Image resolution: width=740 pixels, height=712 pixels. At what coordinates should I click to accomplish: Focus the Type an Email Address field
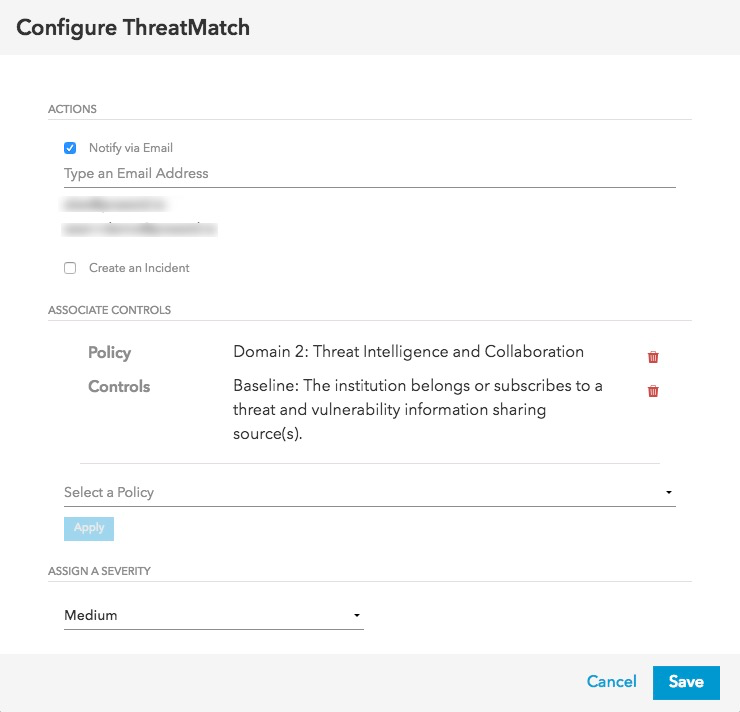368,174
